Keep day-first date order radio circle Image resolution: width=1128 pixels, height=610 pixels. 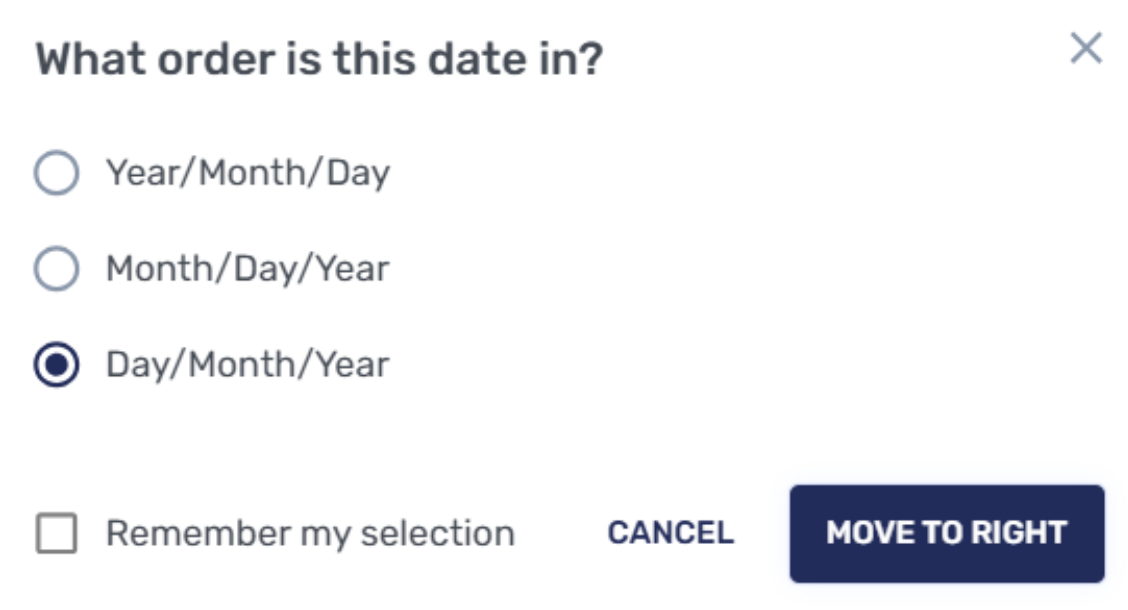(56, 365)
